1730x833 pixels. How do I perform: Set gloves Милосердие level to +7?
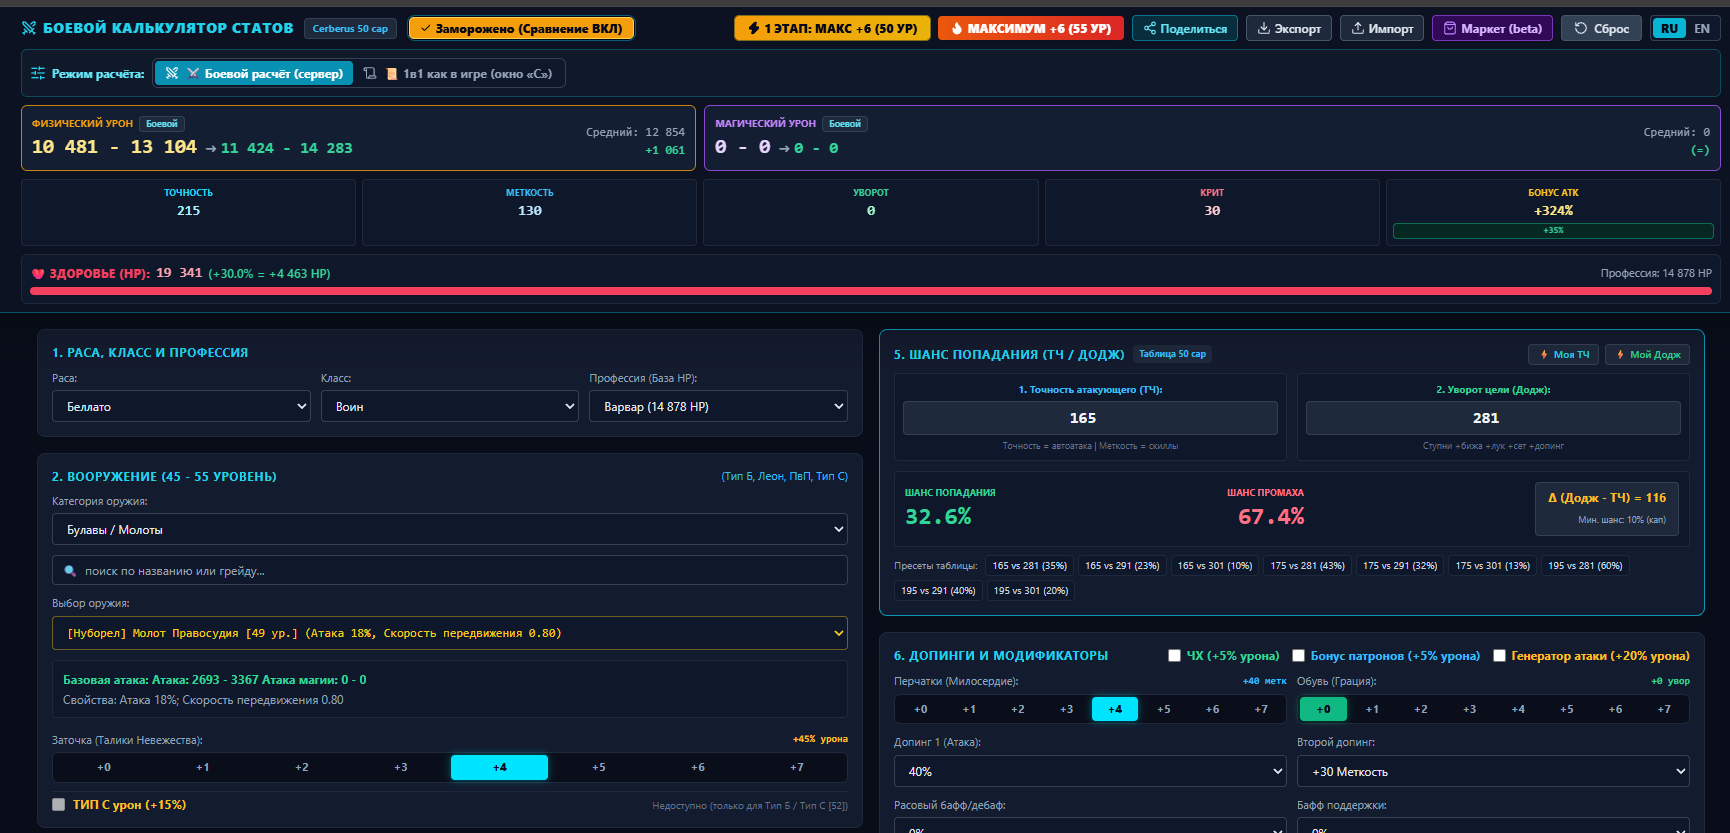(1261, 709)
